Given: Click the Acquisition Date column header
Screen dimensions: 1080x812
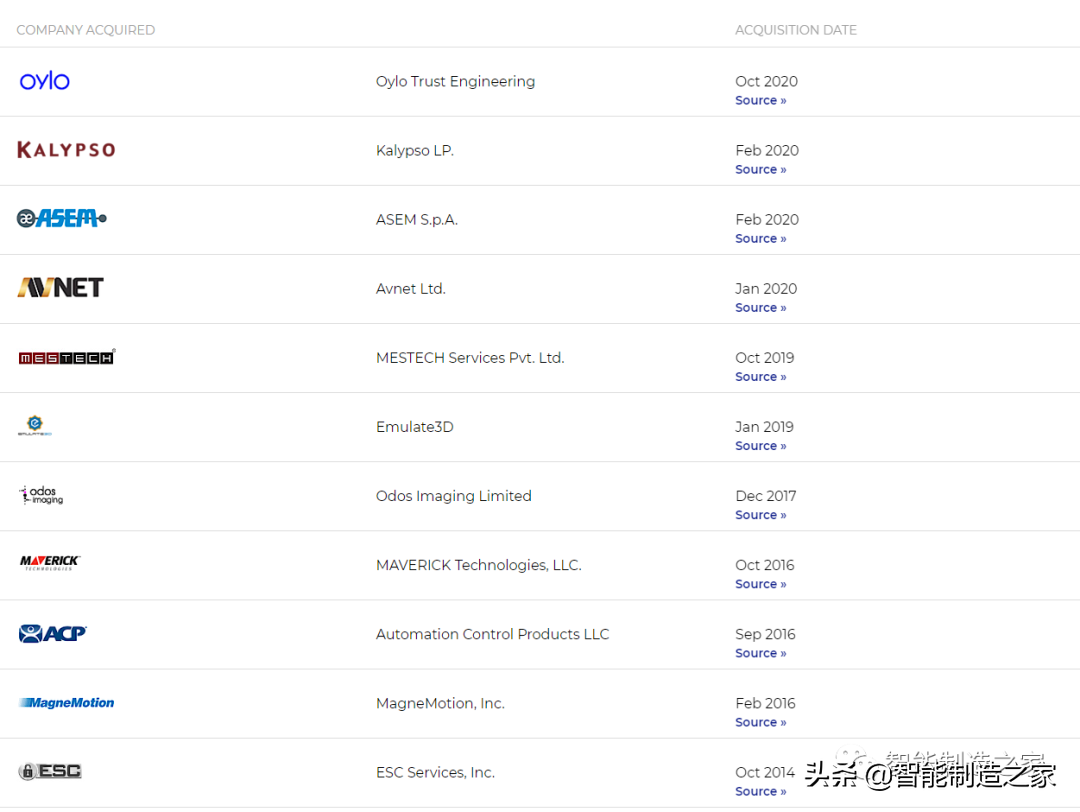Looking at the screenshot, I should coord(795,30).
